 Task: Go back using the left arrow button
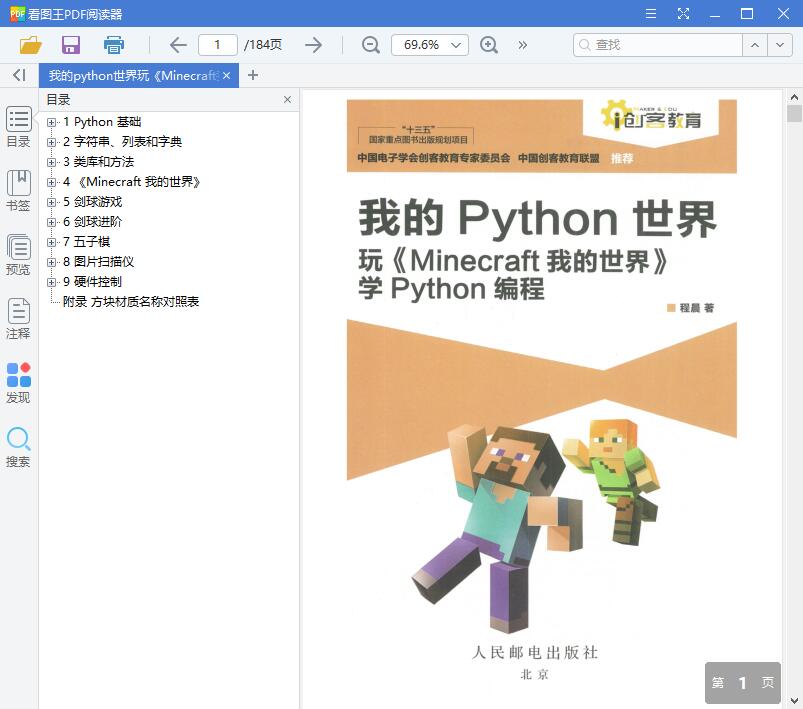point(178,45)
